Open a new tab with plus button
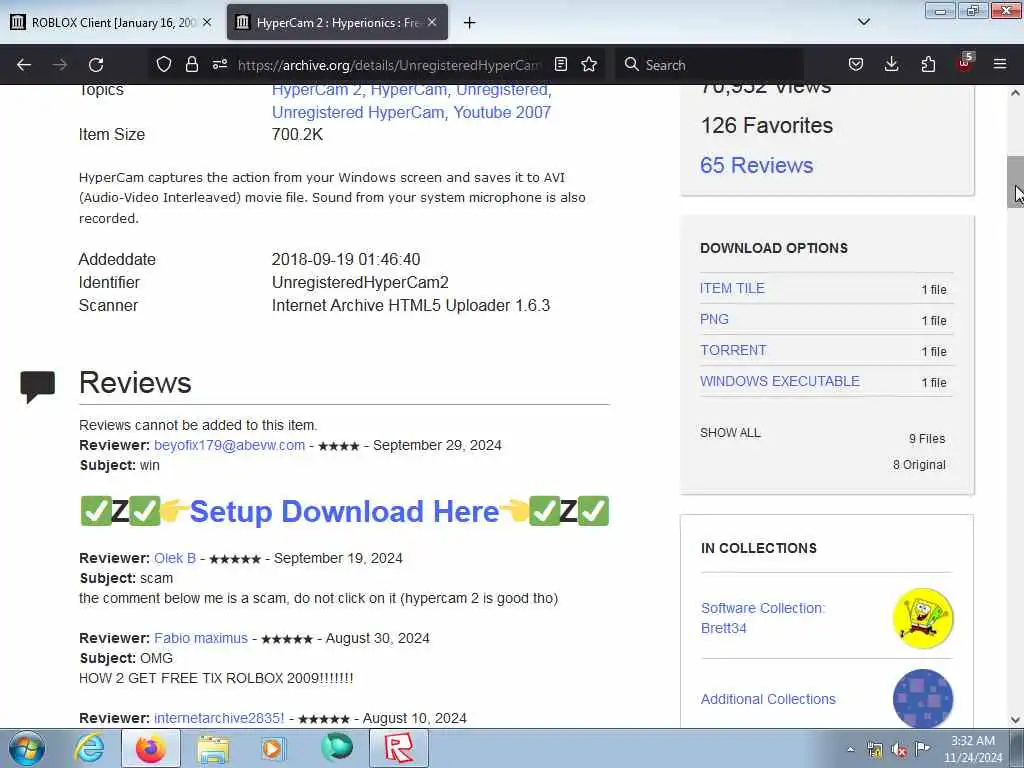 point(470,23)
